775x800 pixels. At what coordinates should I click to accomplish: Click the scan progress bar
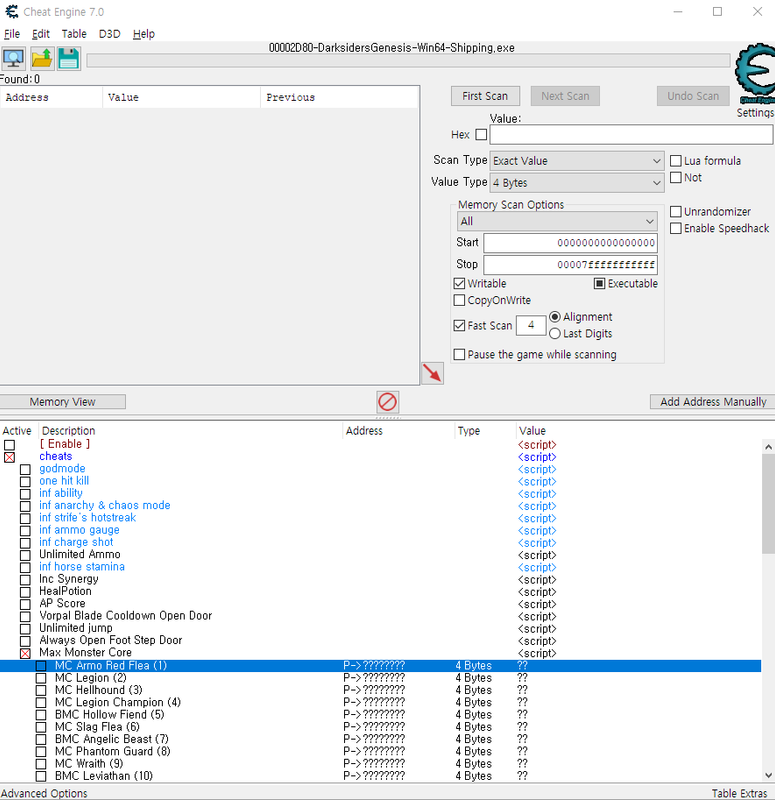408,61
